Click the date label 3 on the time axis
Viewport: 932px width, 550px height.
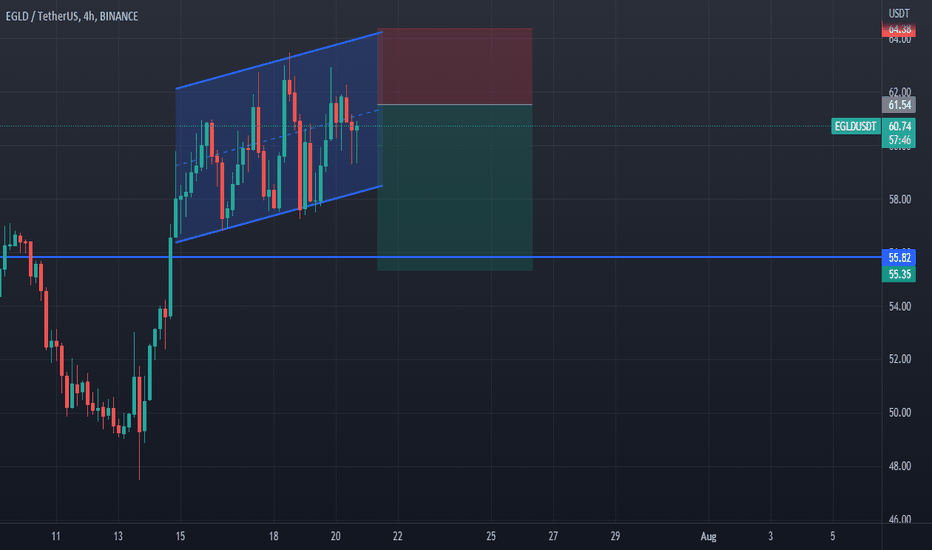coord(770,536)
